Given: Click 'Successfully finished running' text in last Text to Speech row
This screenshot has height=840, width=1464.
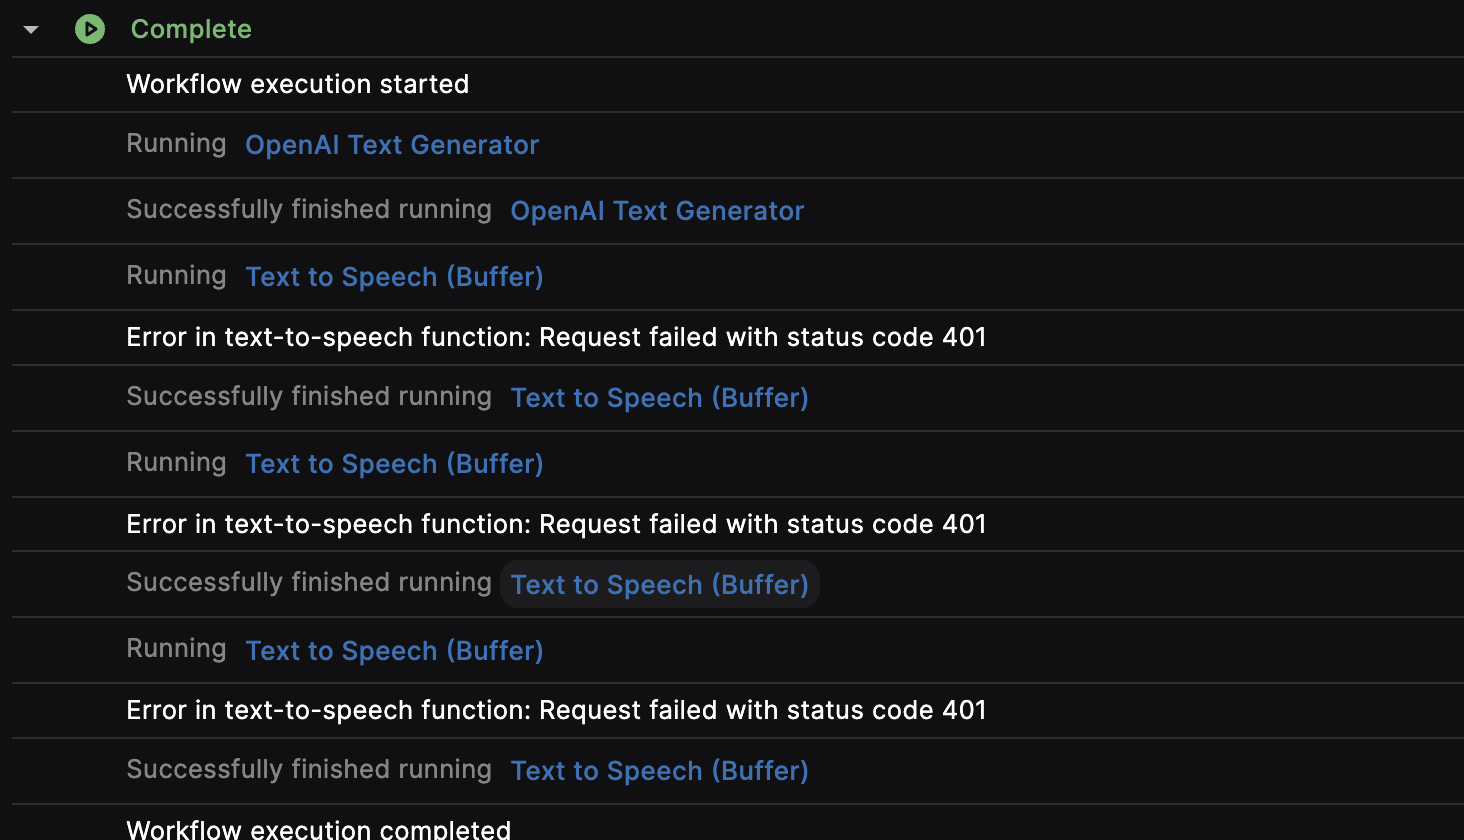Looking at the screenshot, I should click(x=309, y=770).
